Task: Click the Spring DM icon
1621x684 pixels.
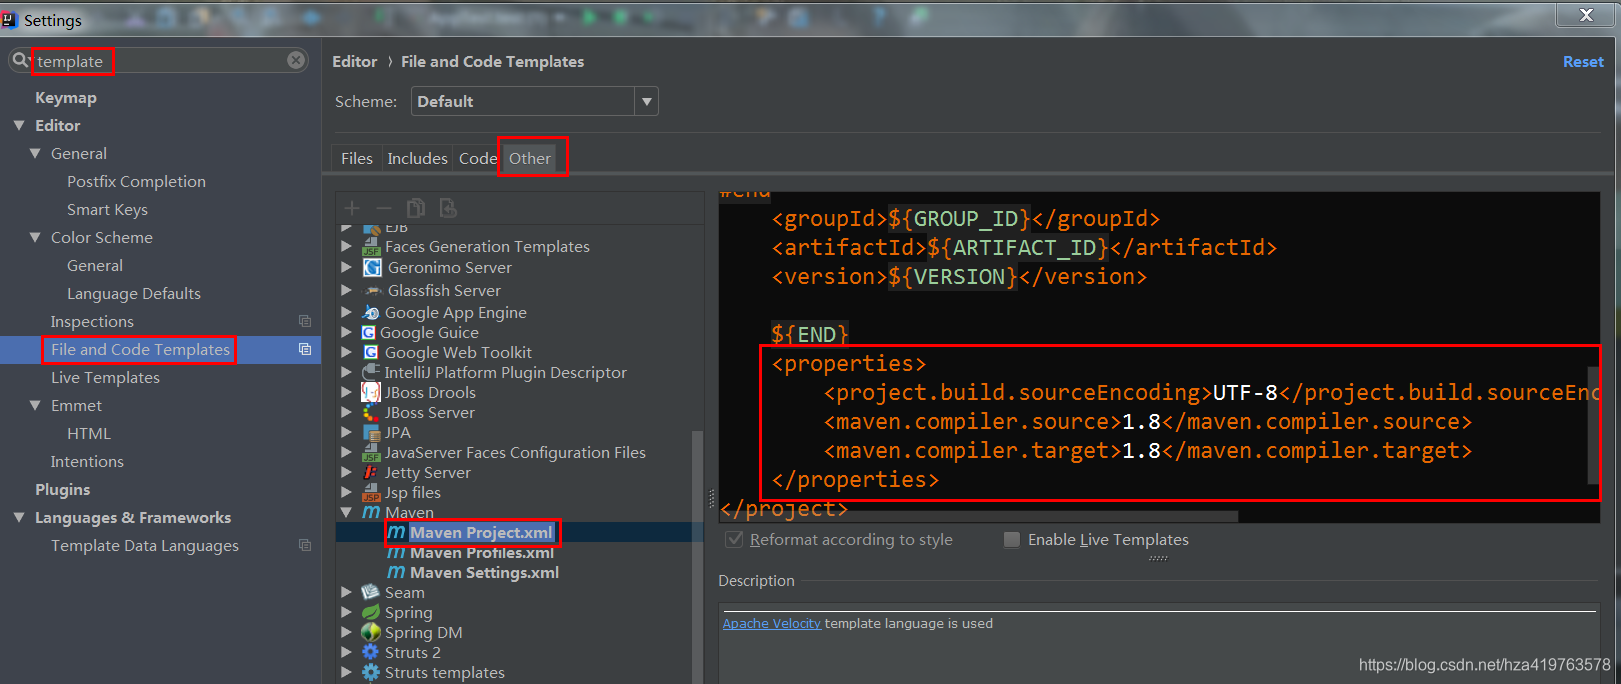Action: 371,633
